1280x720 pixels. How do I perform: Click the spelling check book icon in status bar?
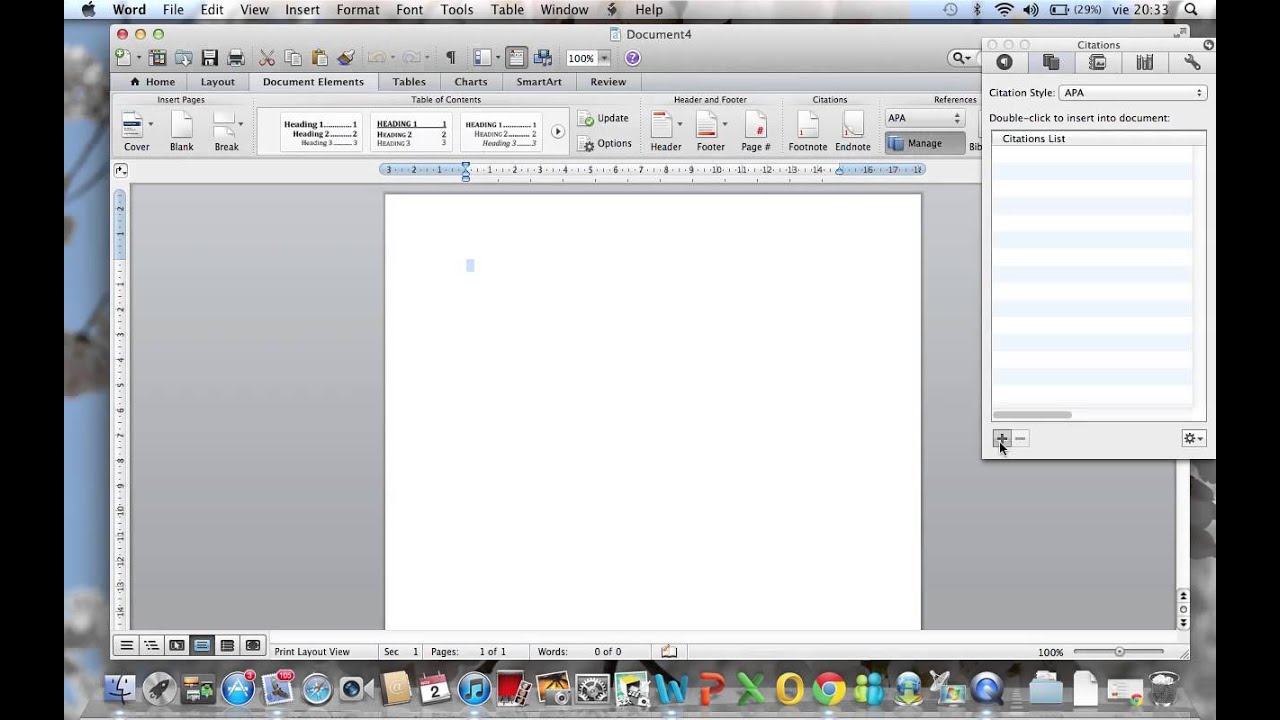tap(669, 652)
